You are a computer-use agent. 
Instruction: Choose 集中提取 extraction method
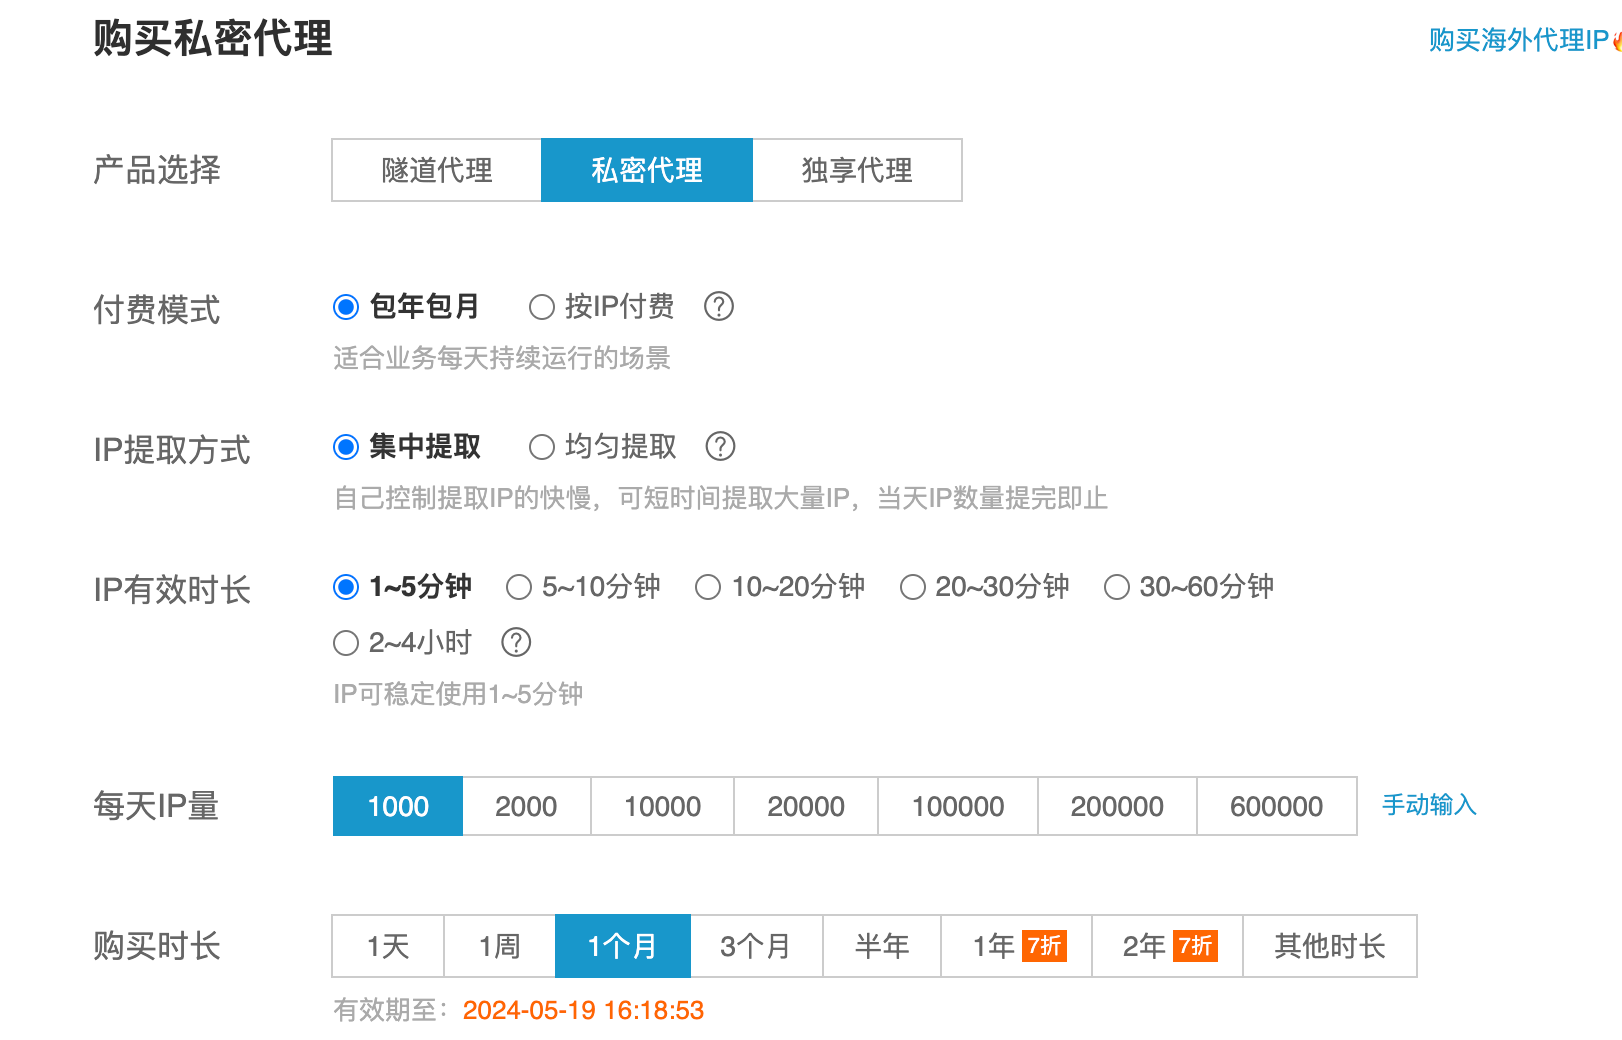tap(346, 447)
